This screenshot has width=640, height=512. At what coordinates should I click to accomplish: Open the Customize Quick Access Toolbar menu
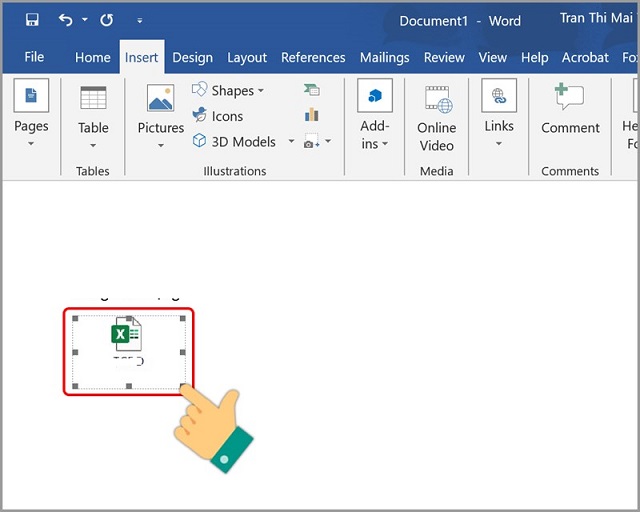pyautogui.click(x=139, y=20)
